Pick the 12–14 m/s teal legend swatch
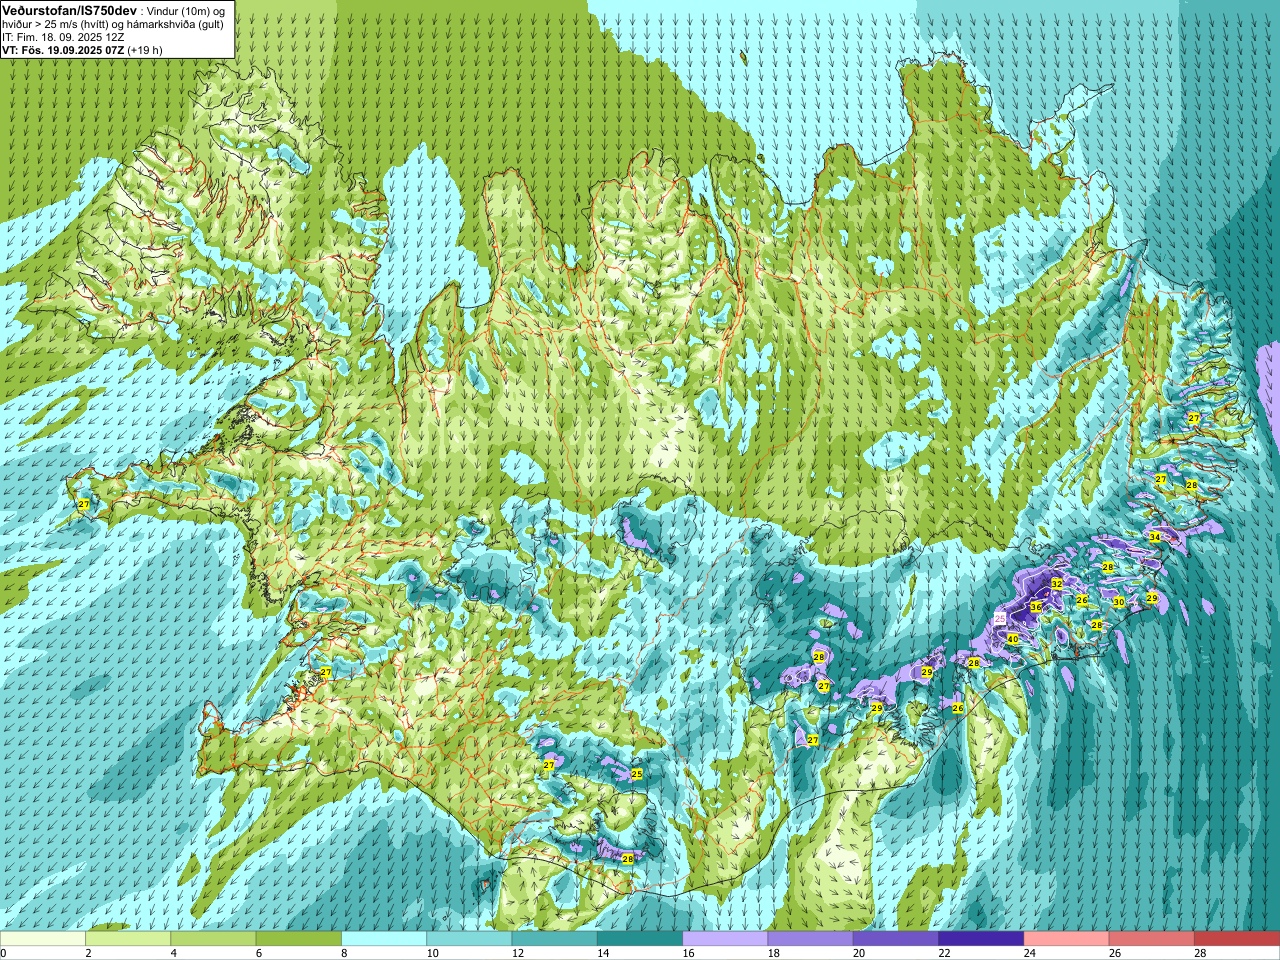This screenshot has height=960, width=1280. pyautogui.click(x=555, y=939)
